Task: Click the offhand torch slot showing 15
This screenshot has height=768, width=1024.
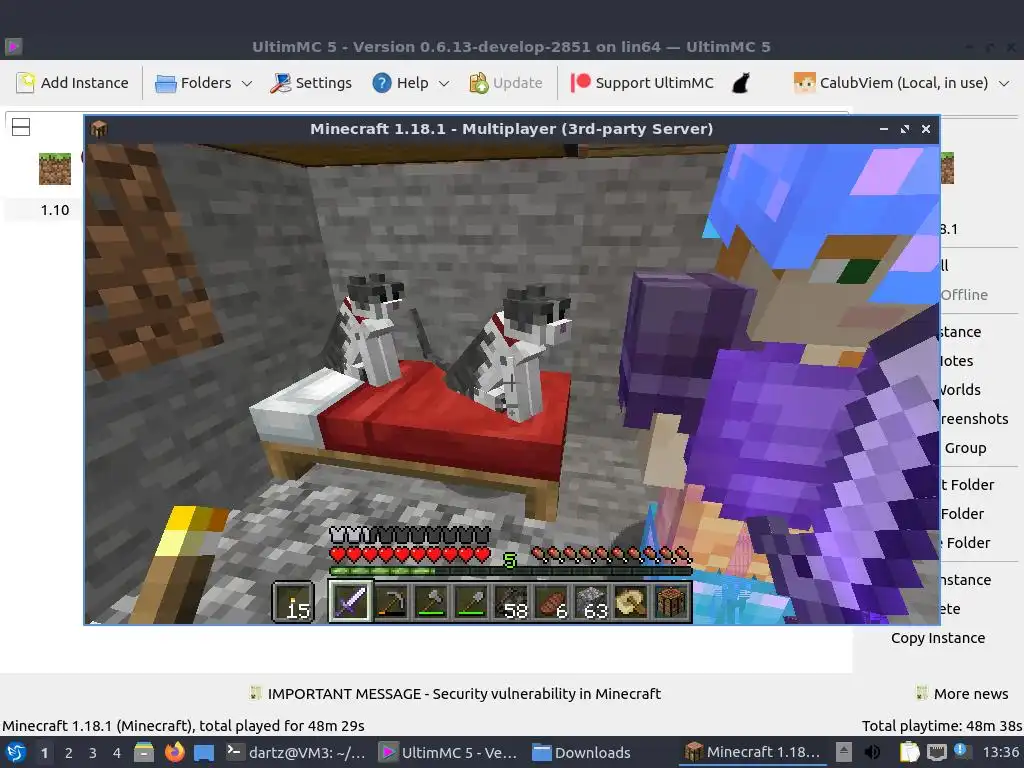Action: [x=293, y=601]
